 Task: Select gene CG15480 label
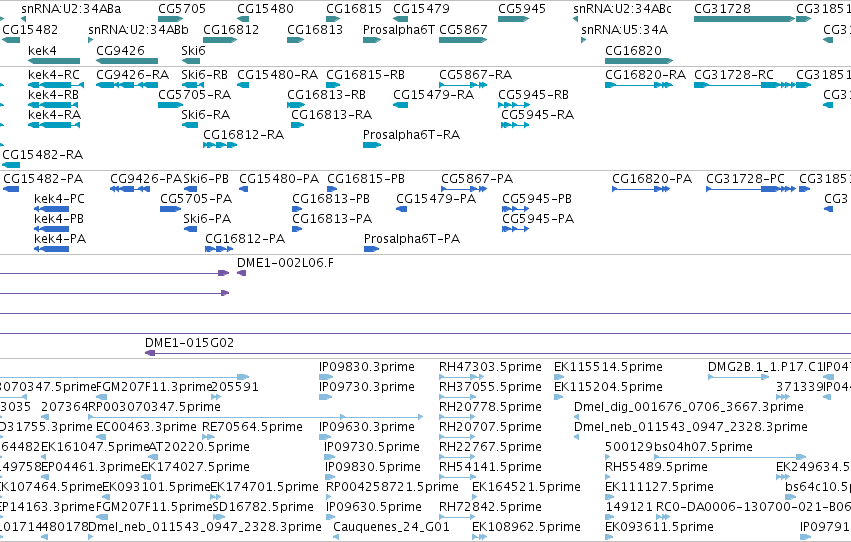tap(265, 9)
